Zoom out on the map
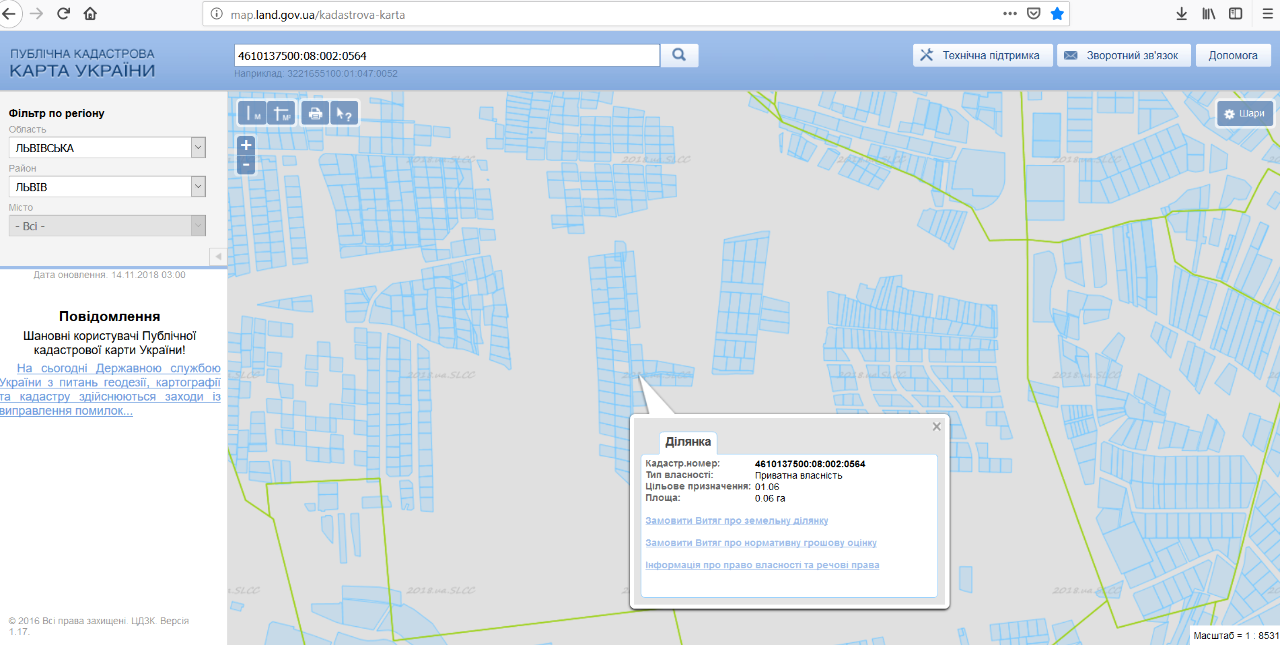Screen dimensions: 1280x645 246,164
